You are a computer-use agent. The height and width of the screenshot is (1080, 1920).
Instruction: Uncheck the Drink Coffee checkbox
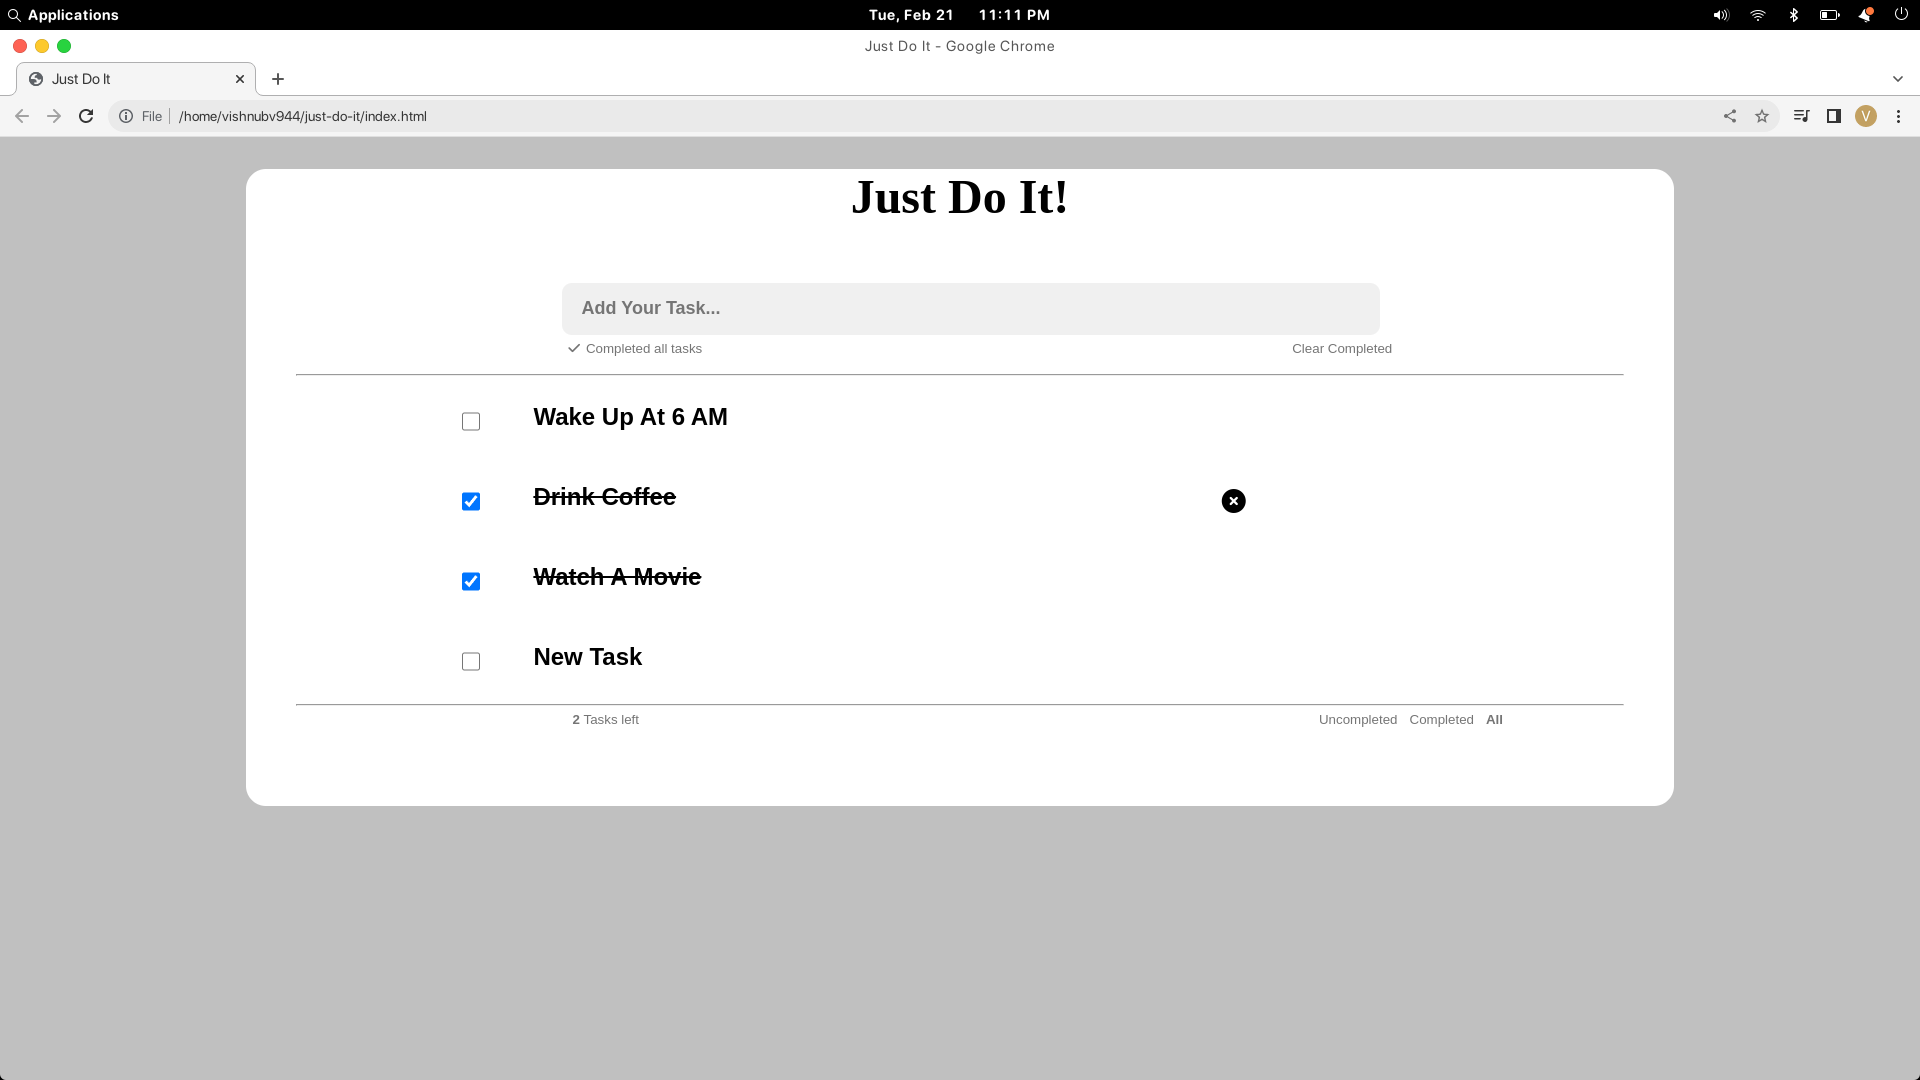471,502
